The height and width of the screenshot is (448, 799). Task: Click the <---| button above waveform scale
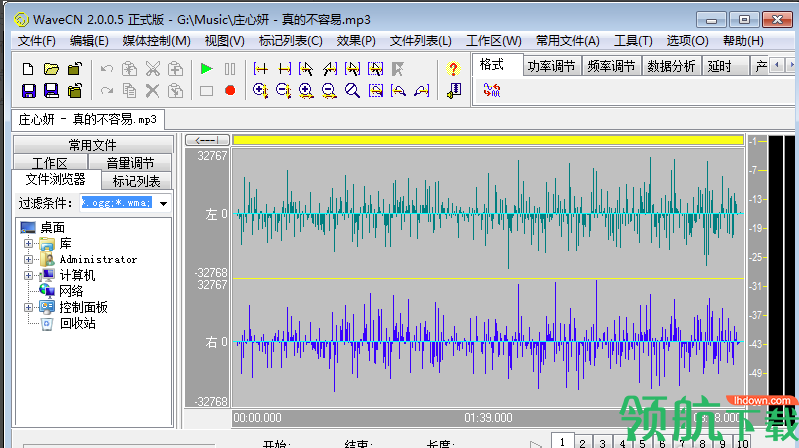206,140
